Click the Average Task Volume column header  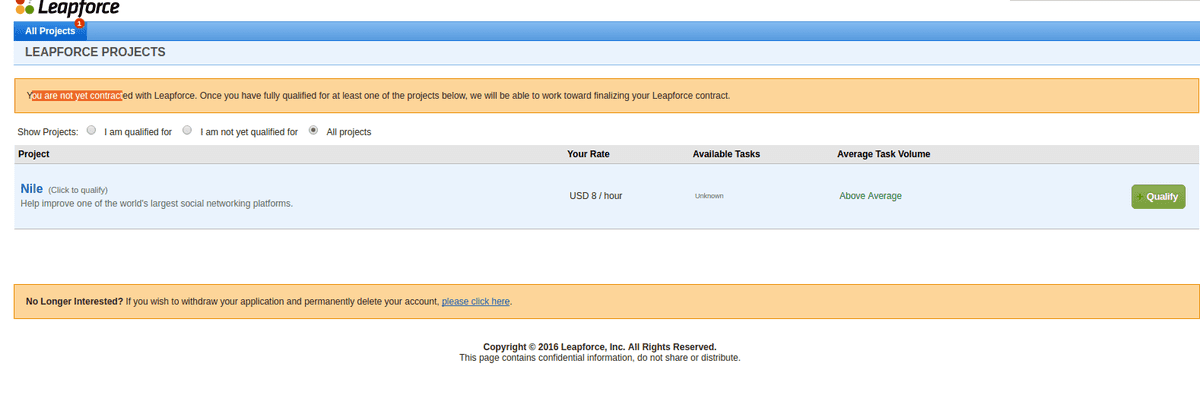[883, 154]
